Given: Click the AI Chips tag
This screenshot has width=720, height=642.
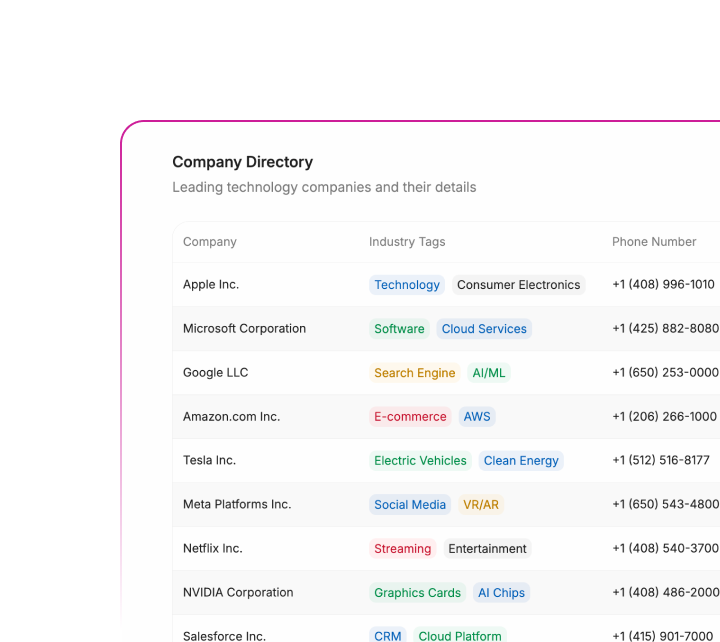Looking at the screenshot, I should point(501,593).
